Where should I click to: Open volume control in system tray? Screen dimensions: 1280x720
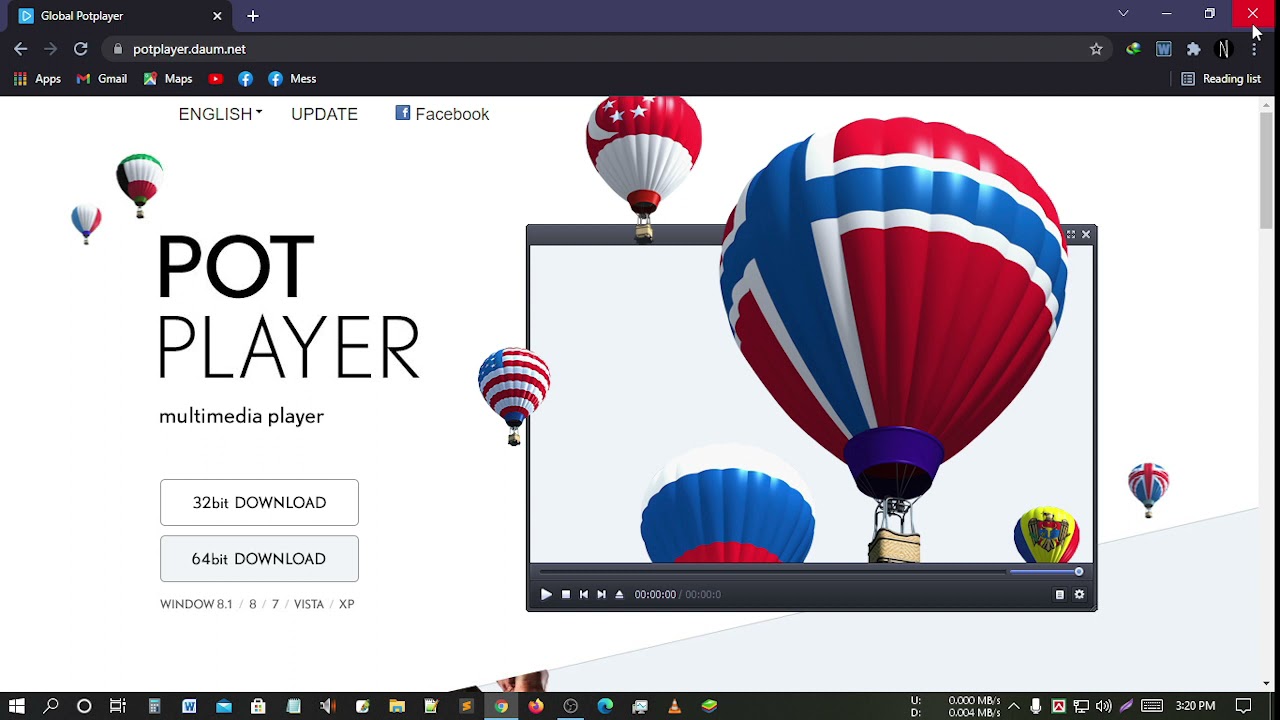[1104, 706]
